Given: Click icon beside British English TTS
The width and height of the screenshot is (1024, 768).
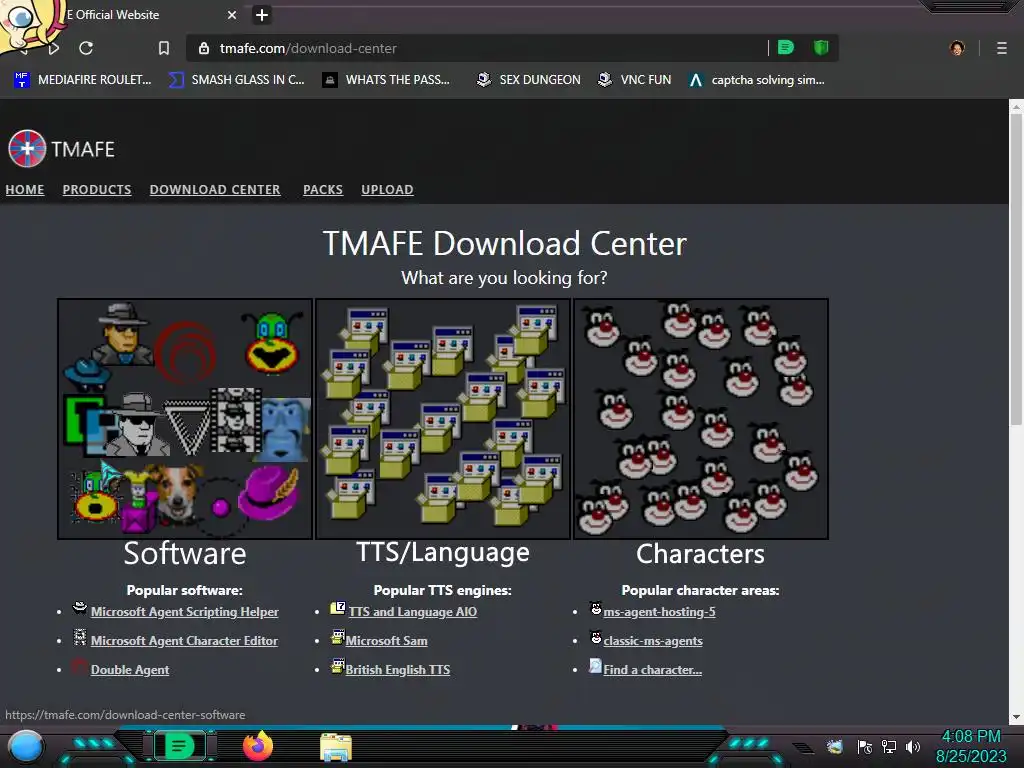Looking at the screenshot, I should tap(338, 665).
